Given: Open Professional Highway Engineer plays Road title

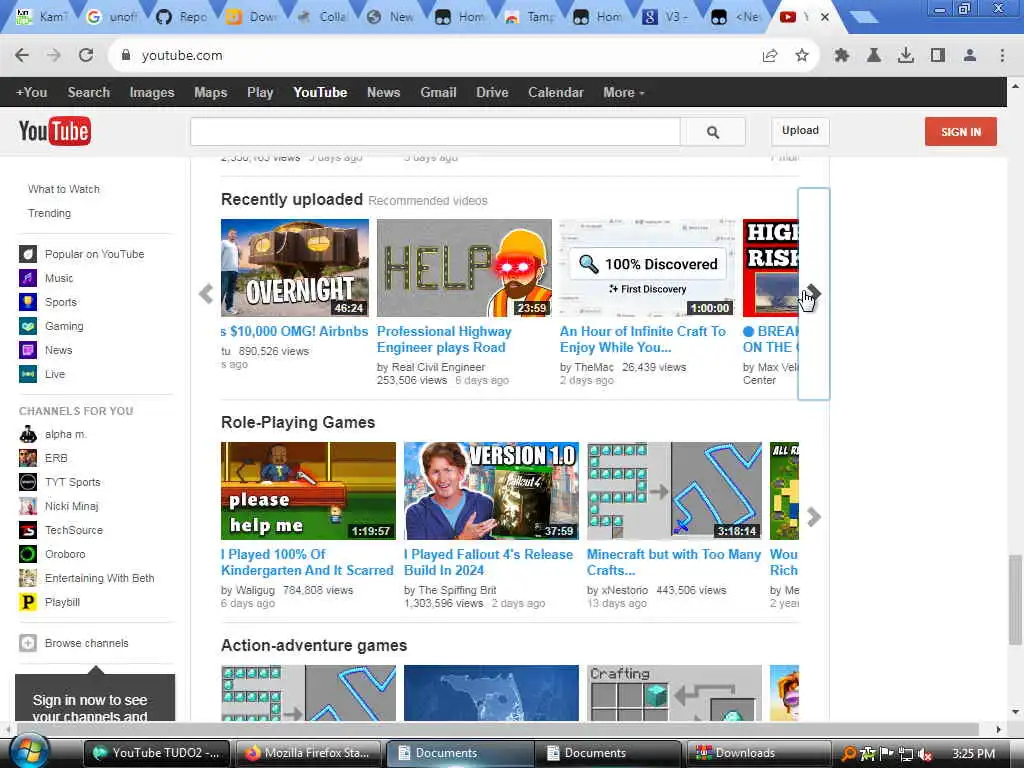Looking at the screenshot, I should click(x=444, y=340).
